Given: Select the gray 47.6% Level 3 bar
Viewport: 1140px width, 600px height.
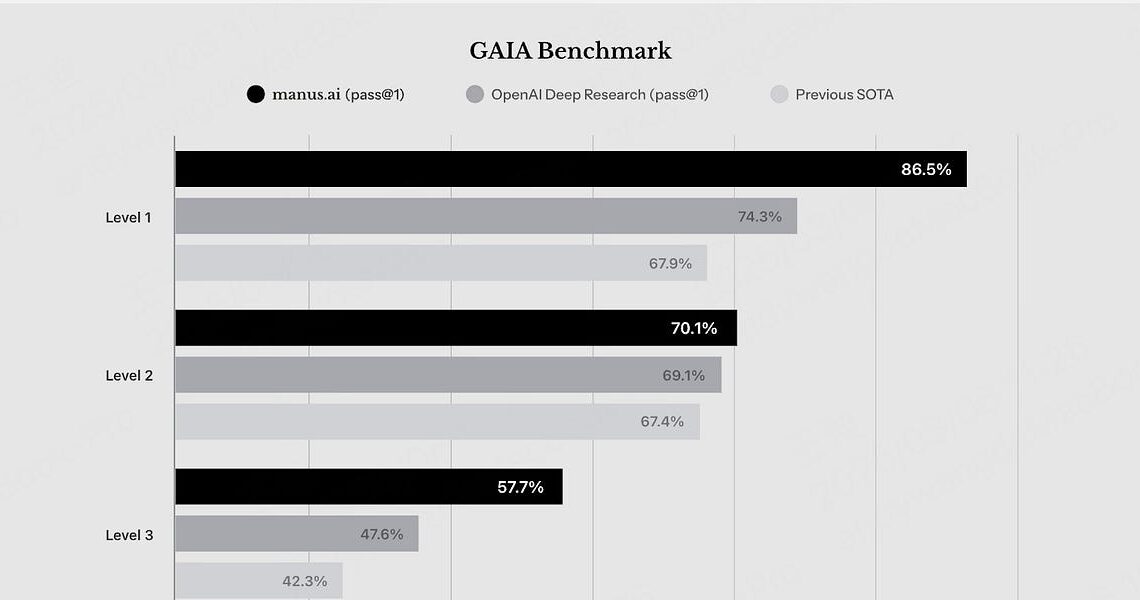Looking at the screenshot, I should click(x=296, y=534).
